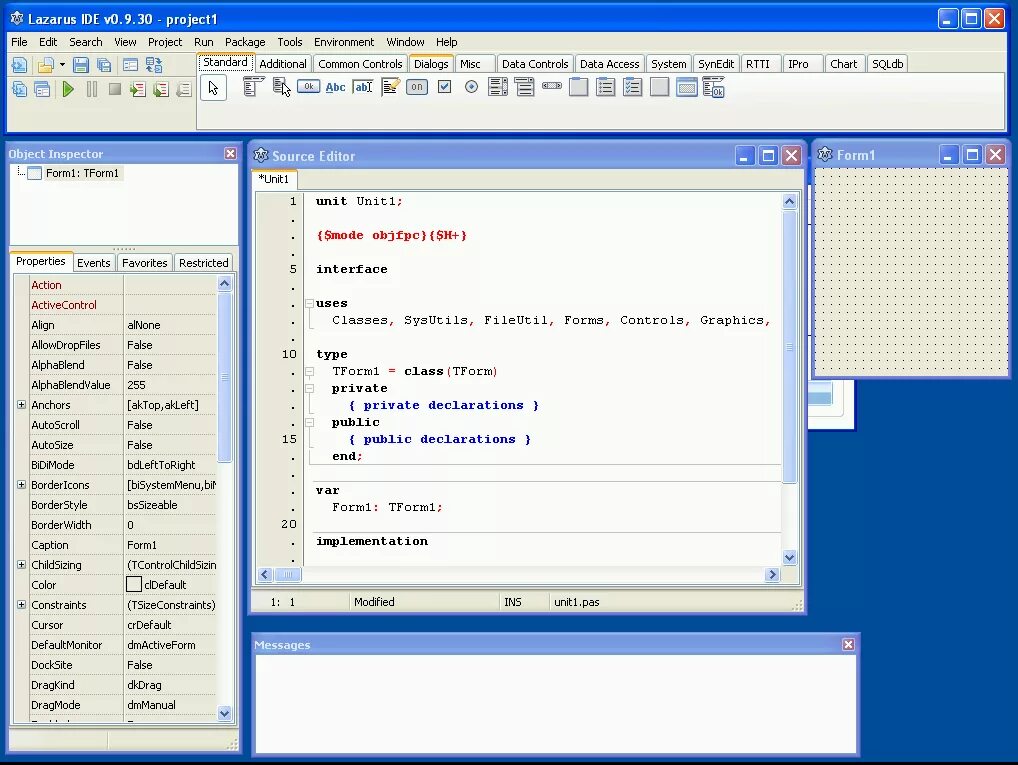Click the green Run button in toolbar

point(68,89)
